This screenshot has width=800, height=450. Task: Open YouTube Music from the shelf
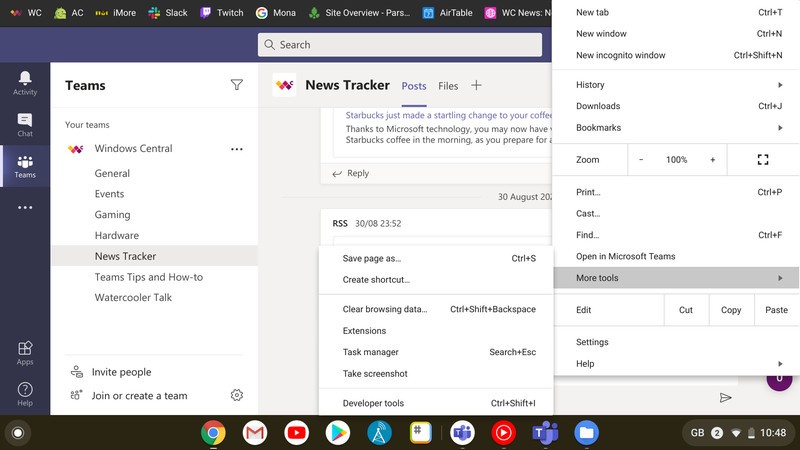click(504, 433)
